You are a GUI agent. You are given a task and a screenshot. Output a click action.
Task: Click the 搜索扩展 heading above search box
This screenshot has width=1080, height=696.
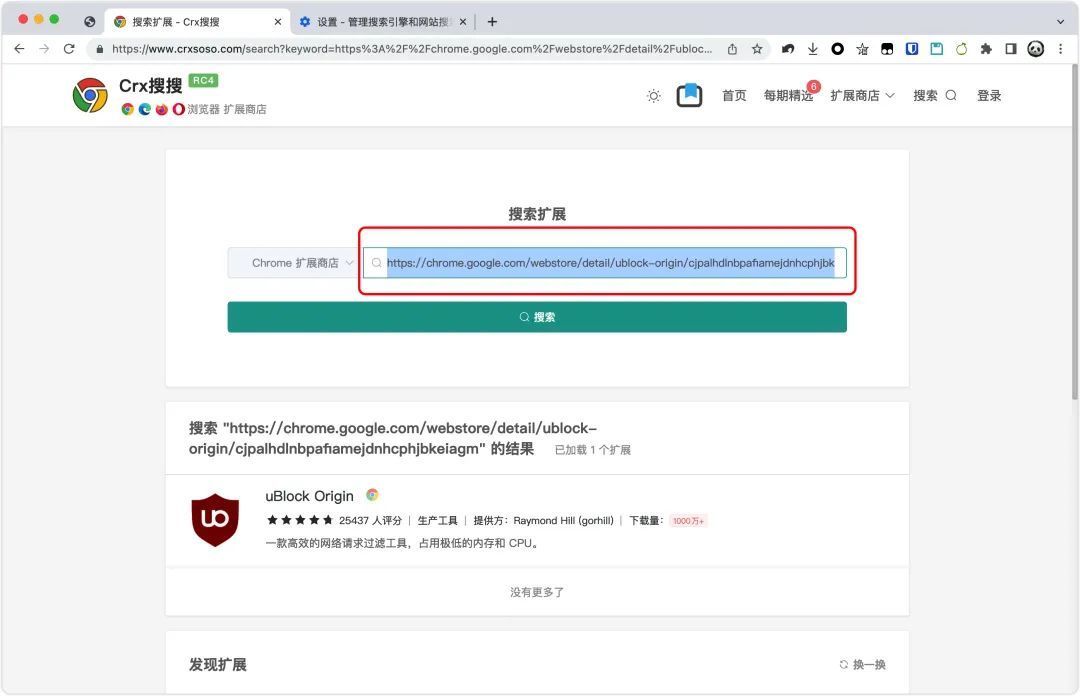tap(537, 214)
